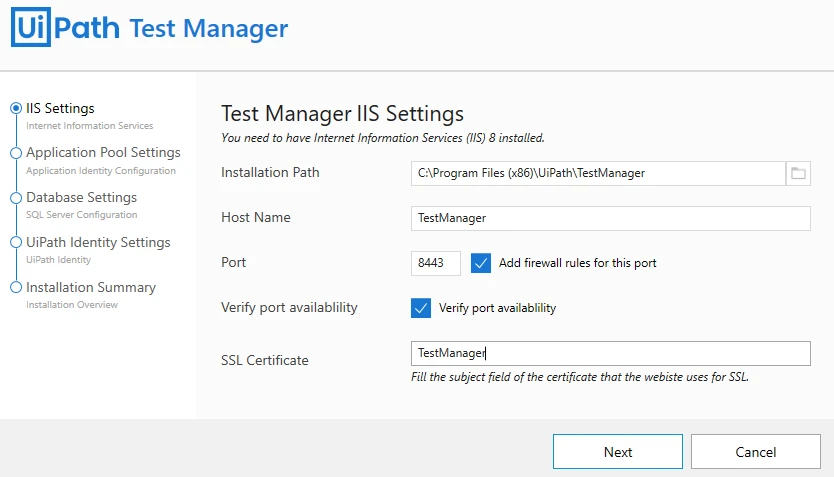This screenshot has height=477, width=834.
Task: Open Installation Summary step label
Action: (91, 287)
